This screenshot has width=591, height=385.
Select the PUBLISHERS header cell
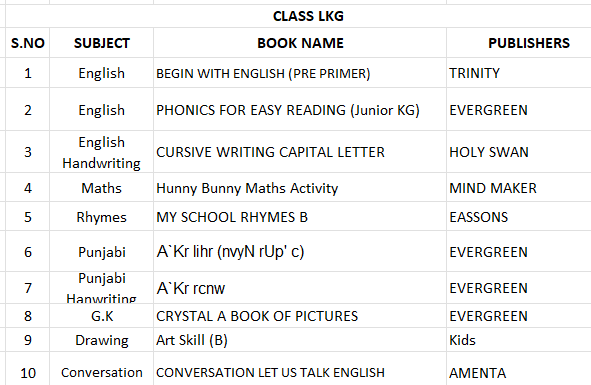click(x=519, y=43)
